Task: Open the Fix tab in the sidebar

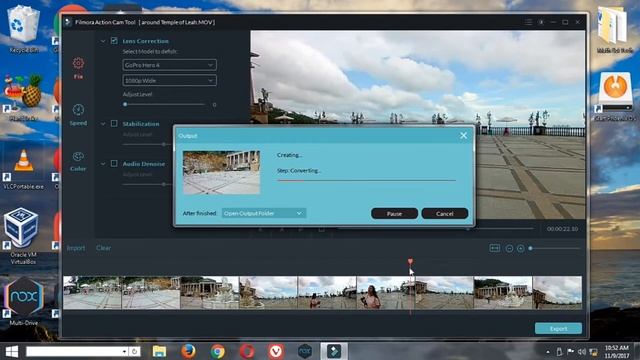Action: [78, 68]
